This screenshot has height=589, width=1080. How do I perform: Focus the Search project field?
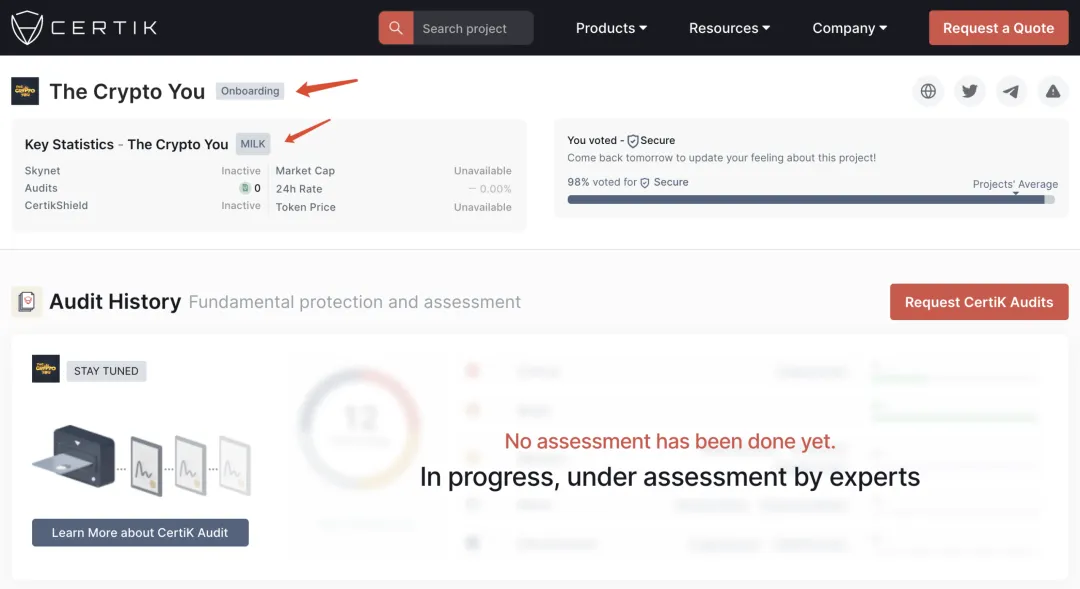coord(473,28)
